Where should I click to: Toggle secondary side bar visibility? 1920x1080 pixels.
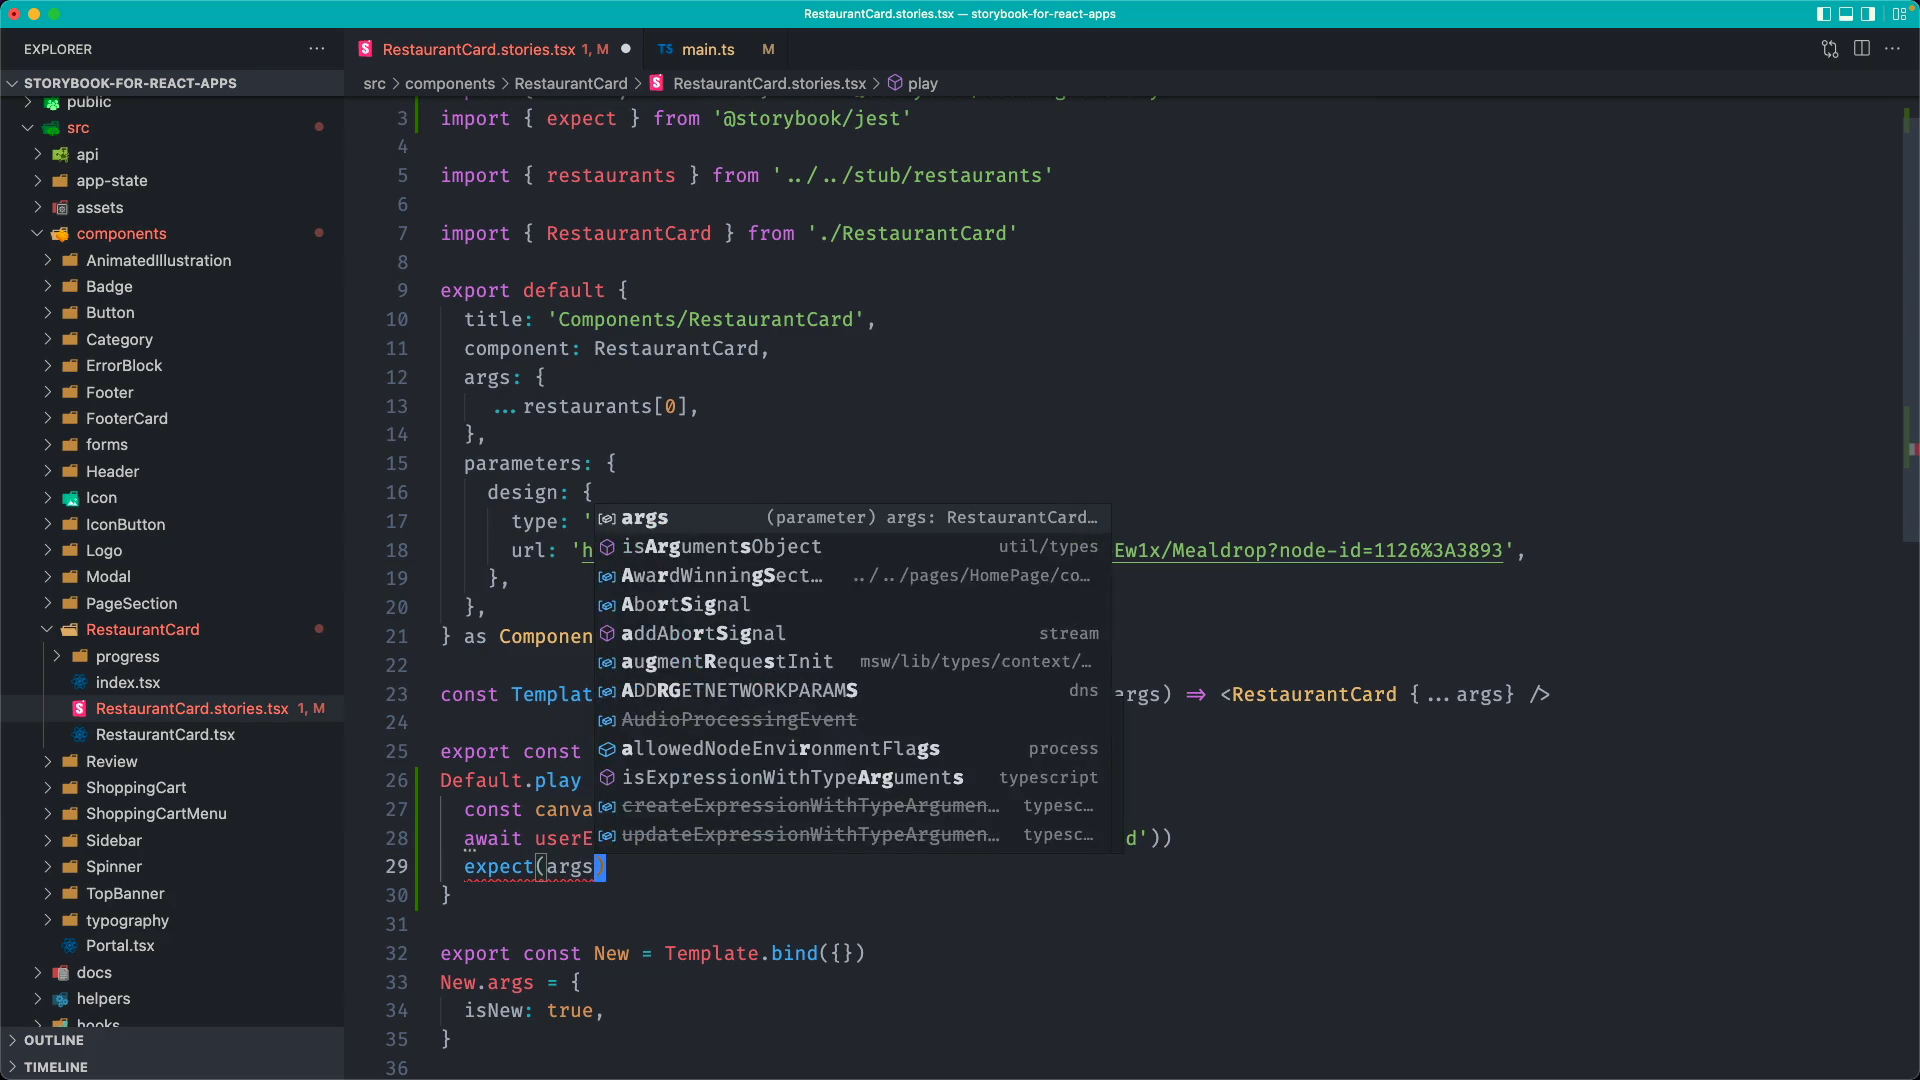tap(1868, 14)
